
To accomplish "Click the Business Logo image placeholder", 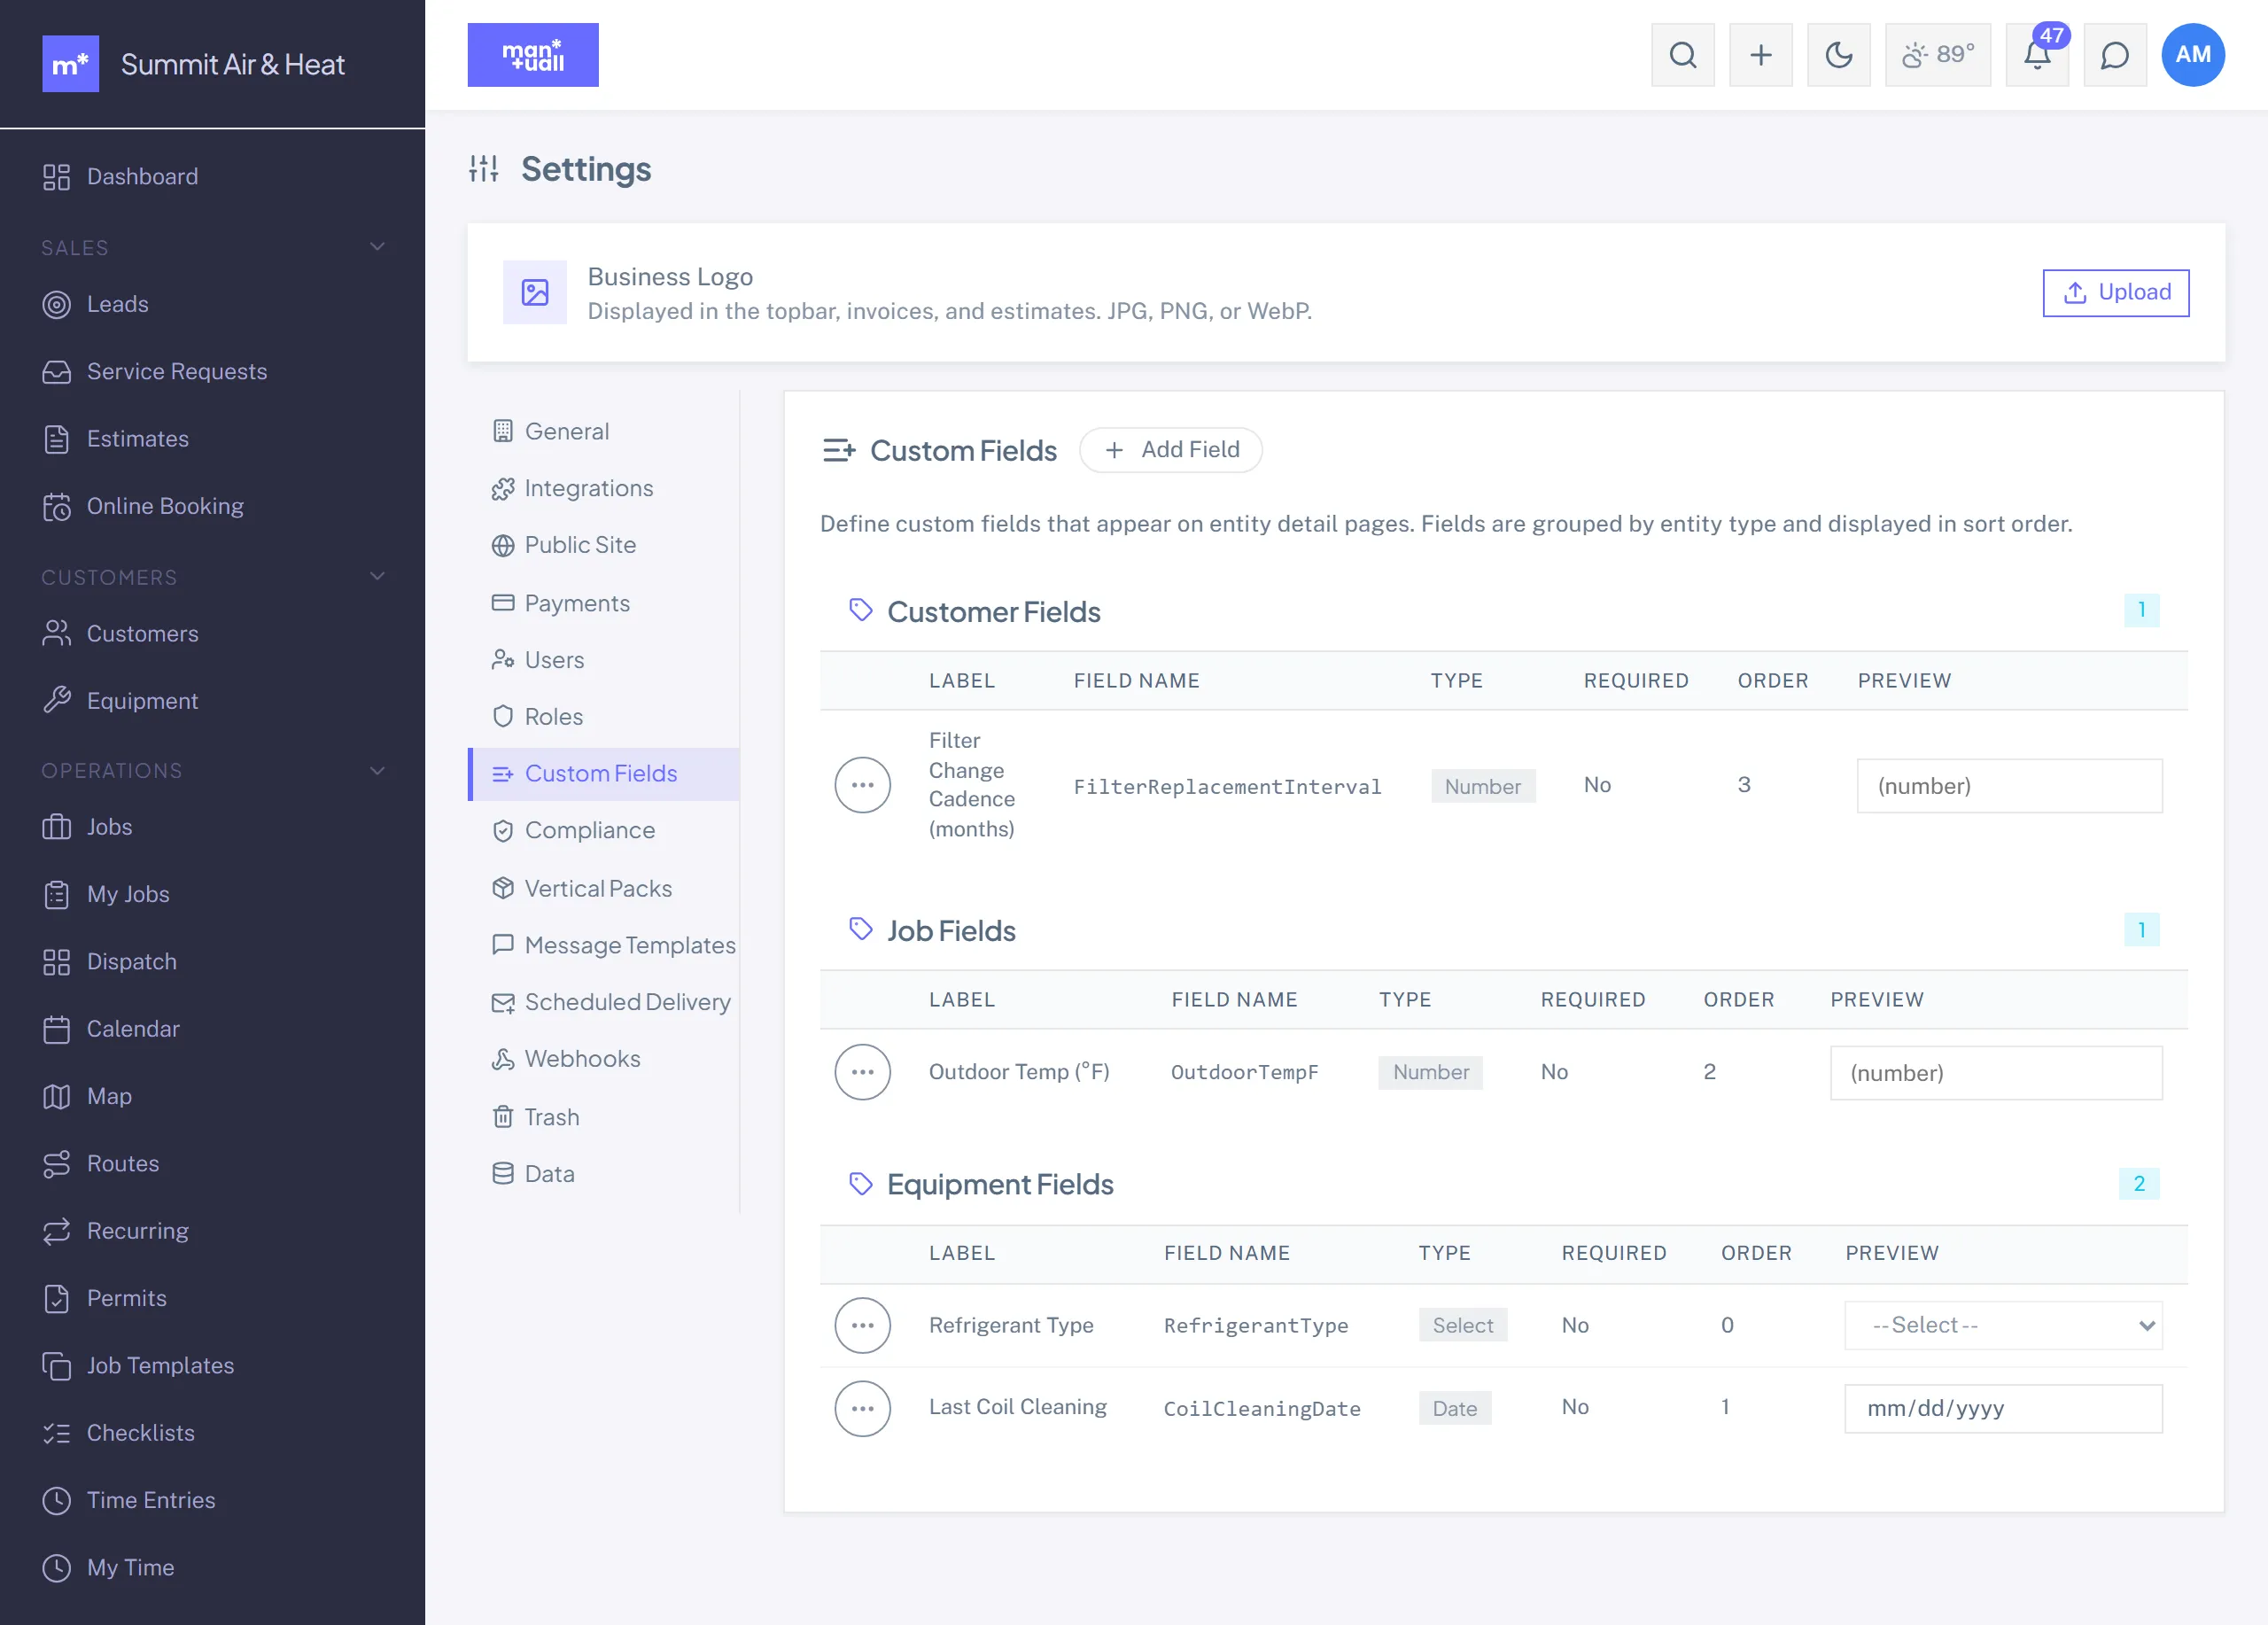I will (x=535, y=293).
